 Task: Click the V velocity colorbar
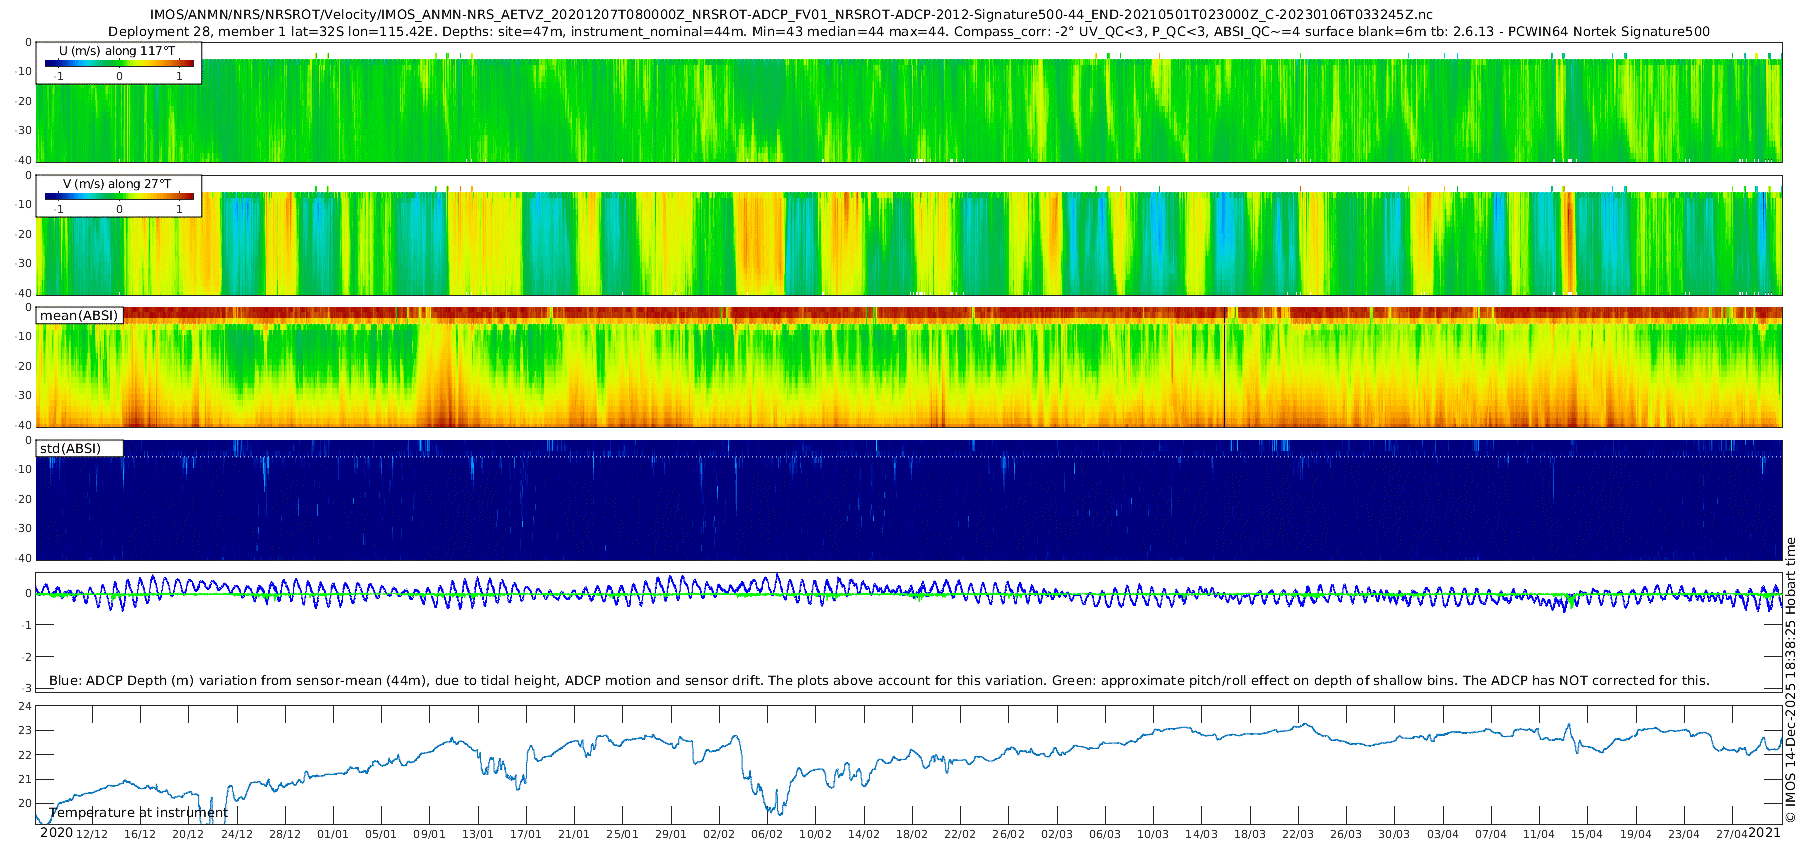[x=119, y=197]
